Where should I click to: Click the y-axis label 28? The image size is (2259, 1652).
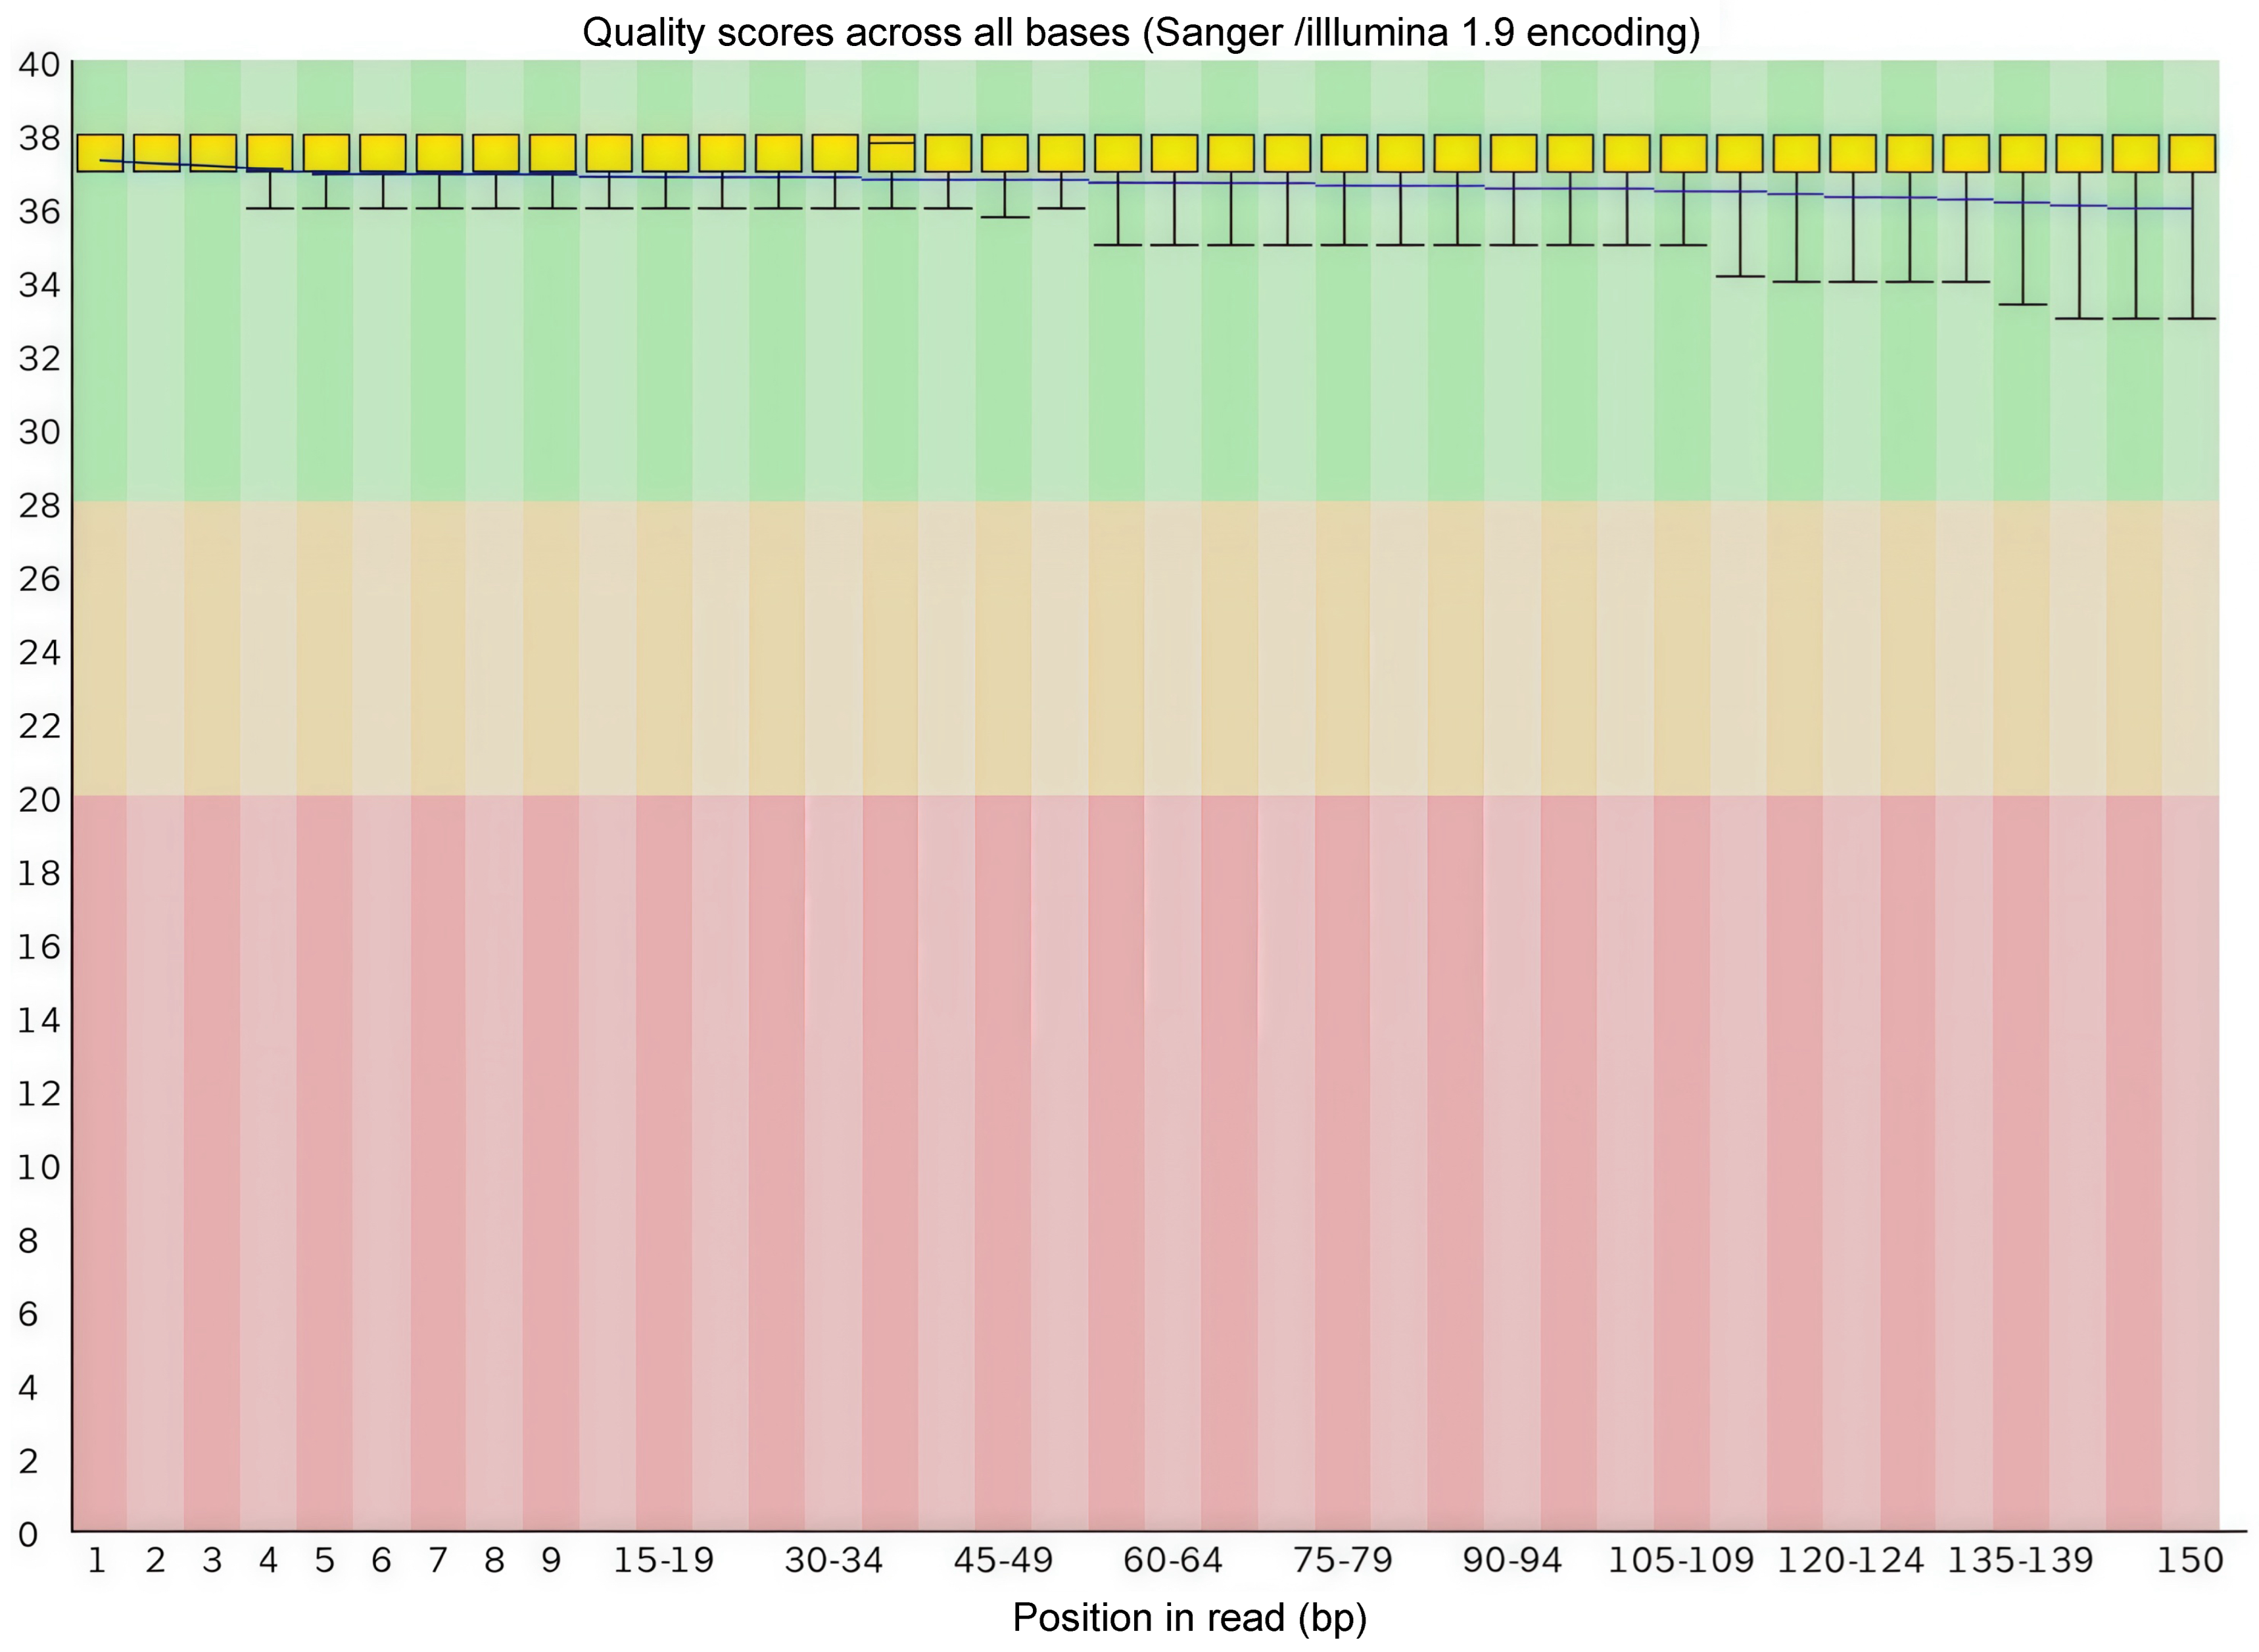(39, 506)
